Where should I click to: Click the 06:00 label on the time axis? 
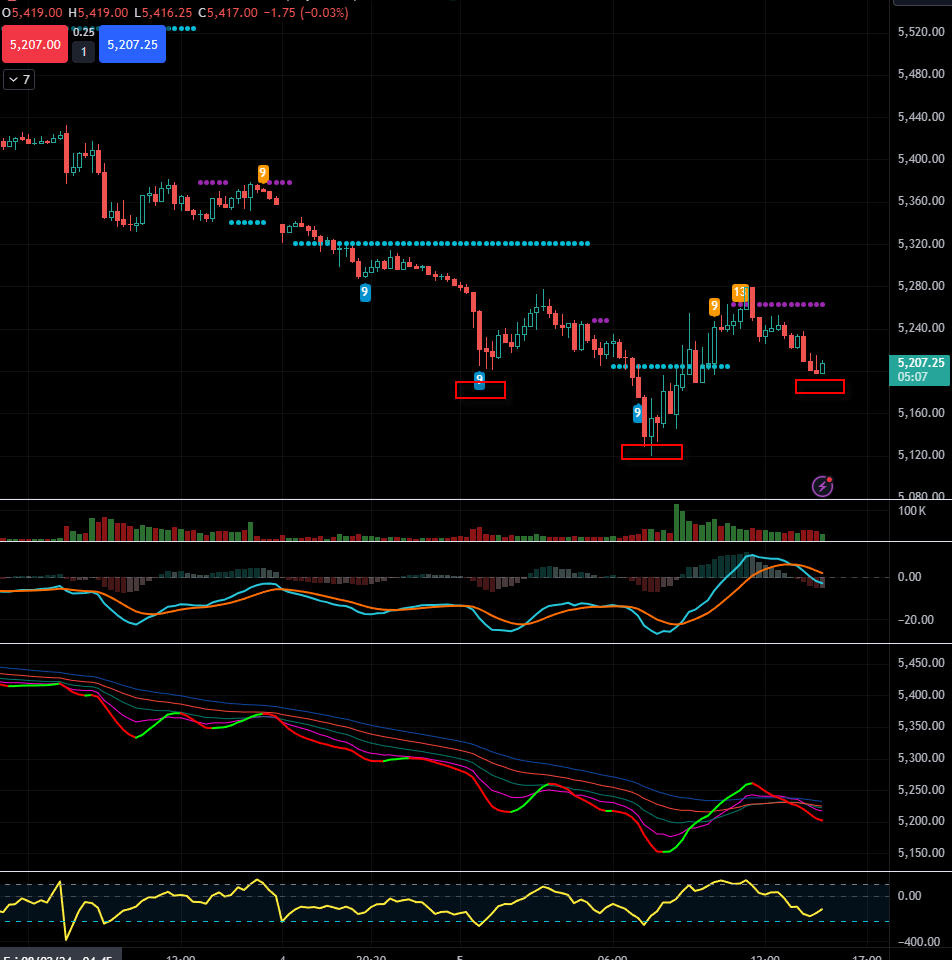[611, 956]
